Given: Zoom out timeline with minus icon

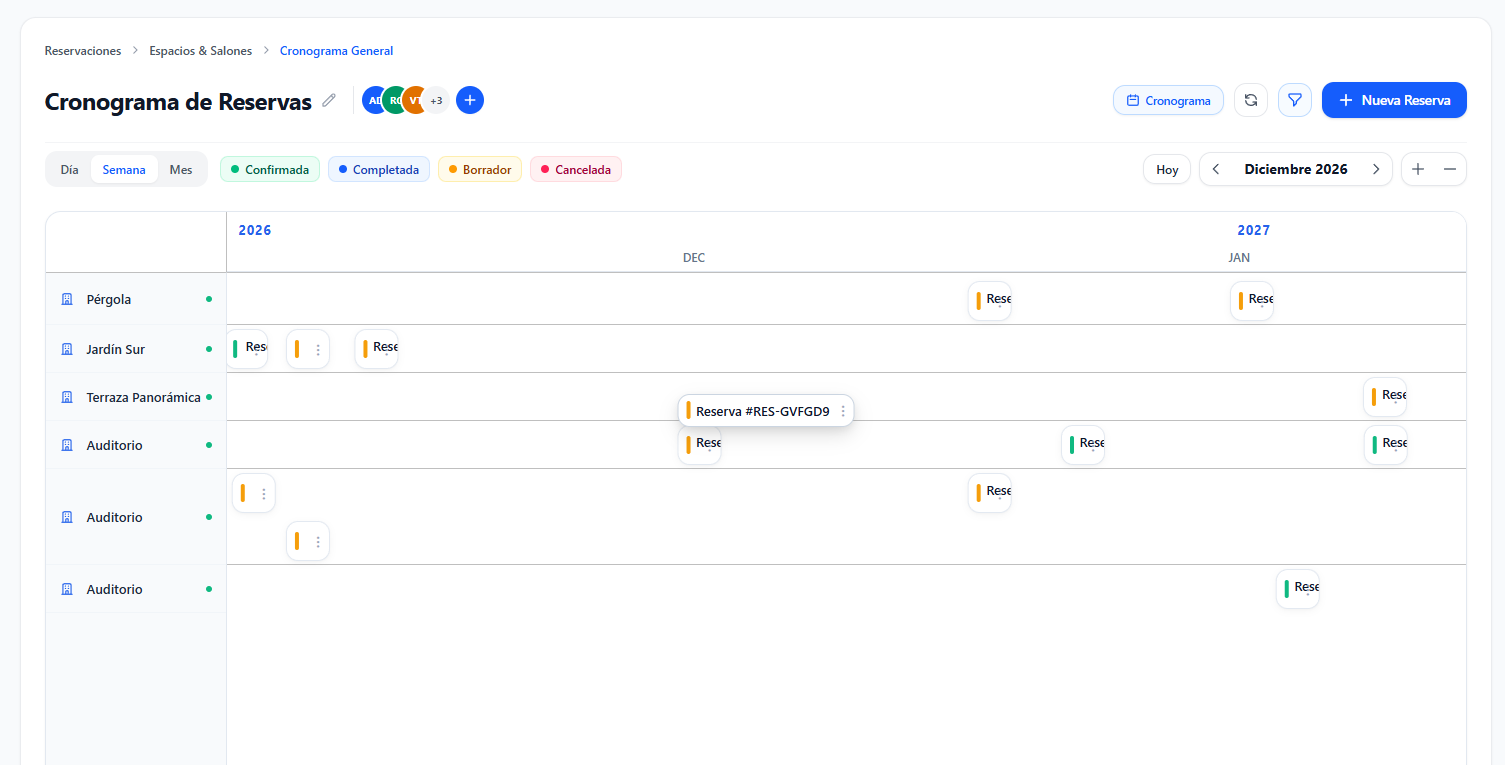Looking at the screenshot, I should click(1450, 169).
